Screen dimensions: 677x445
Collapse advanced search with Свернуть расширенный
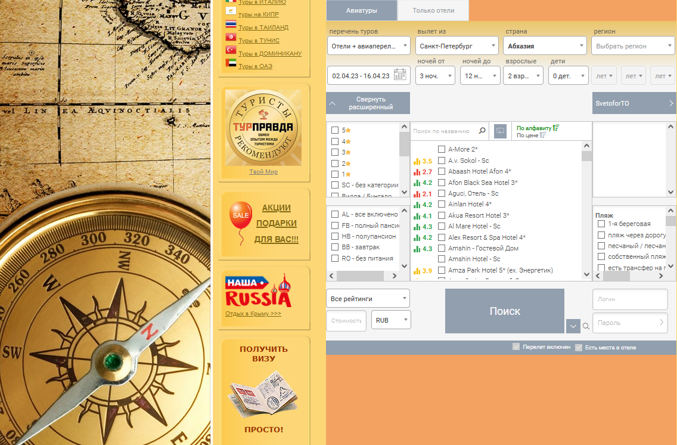(x=368, y=103)
